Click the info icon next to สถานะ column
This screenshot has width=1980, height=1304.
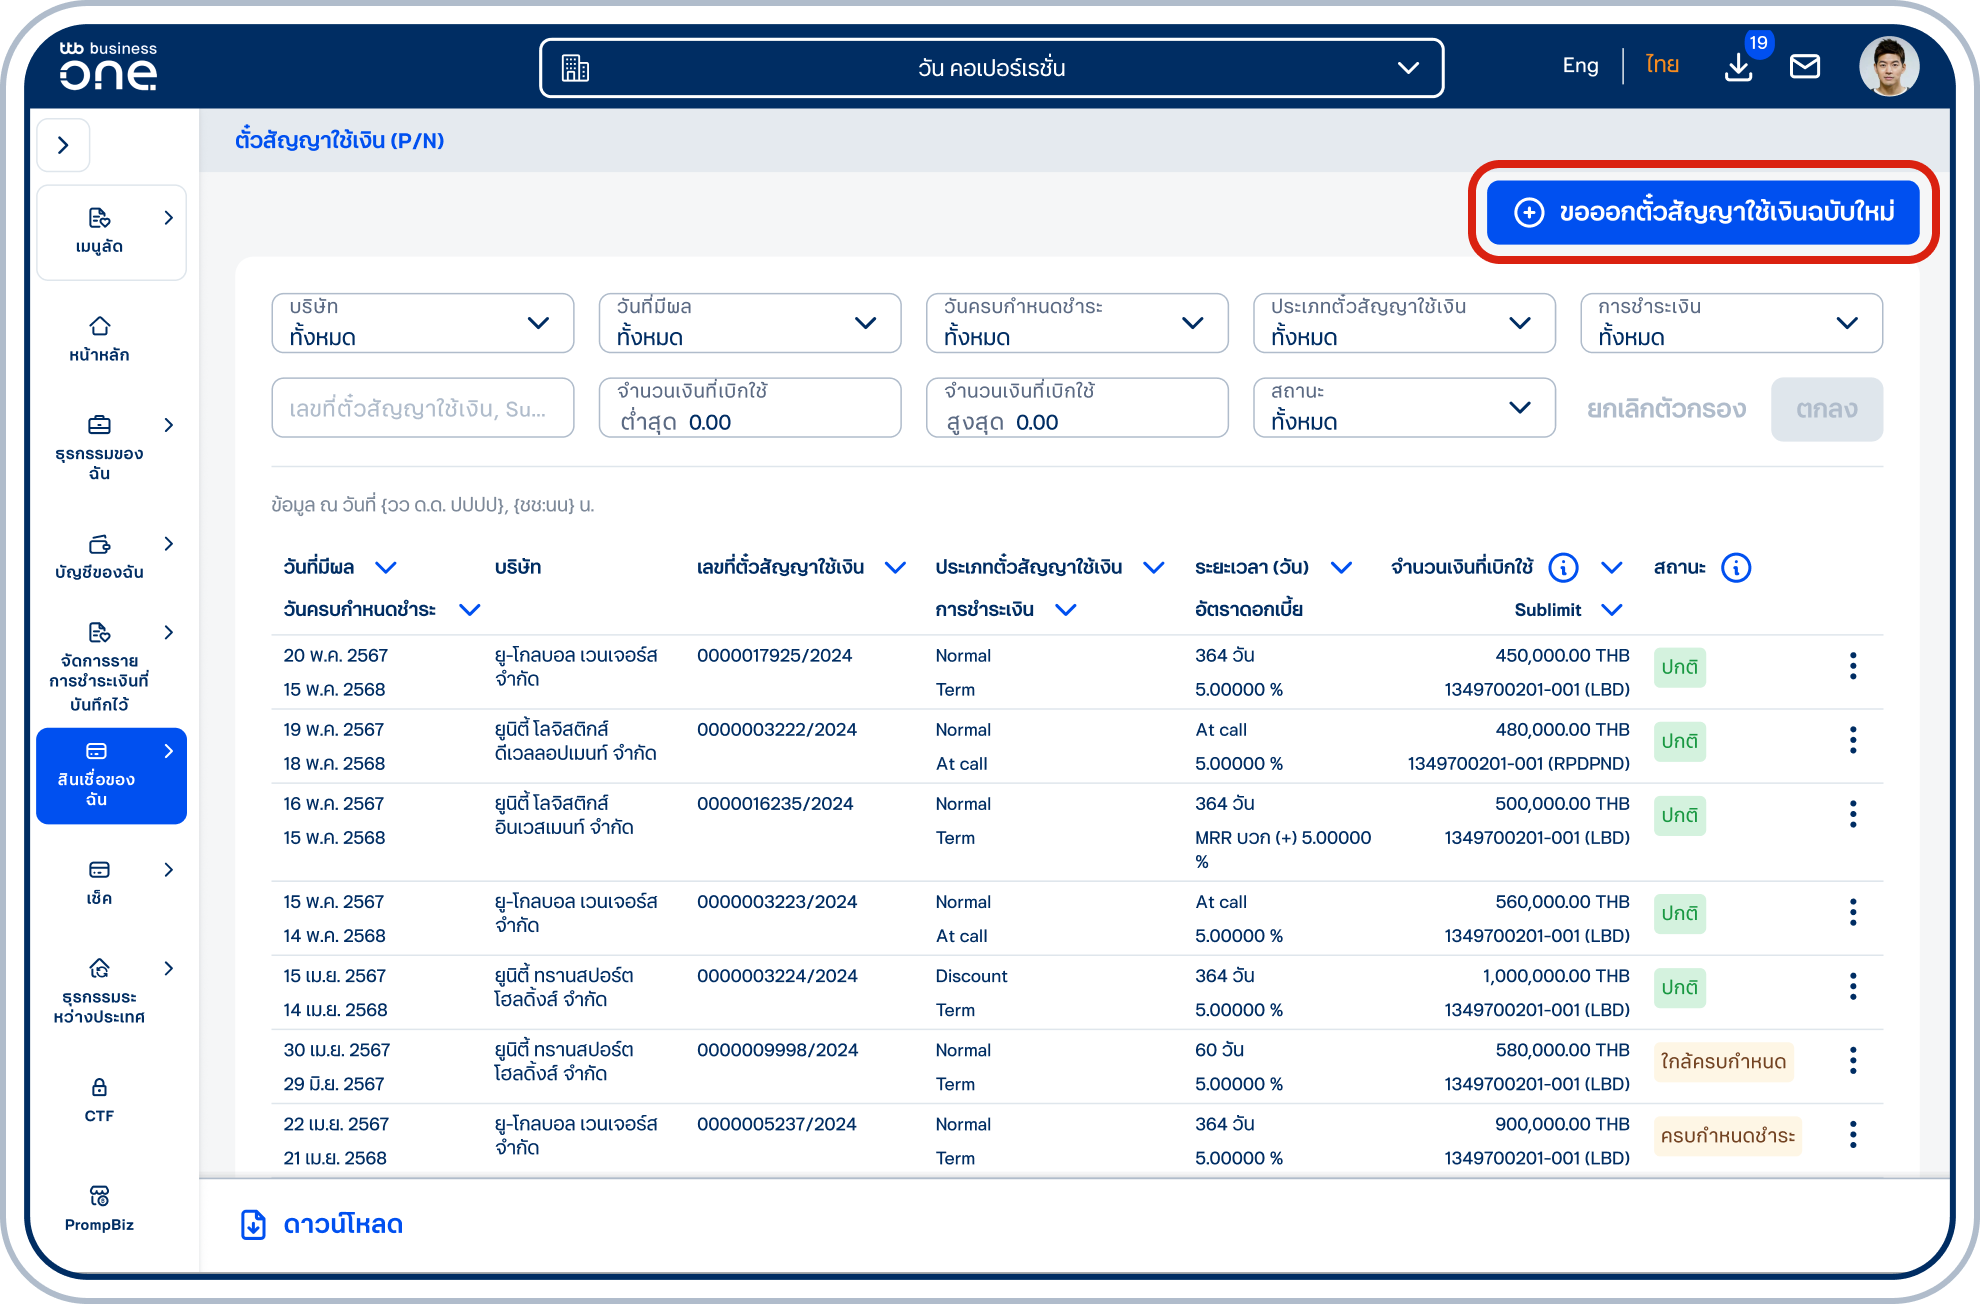tap(1736, 568)
